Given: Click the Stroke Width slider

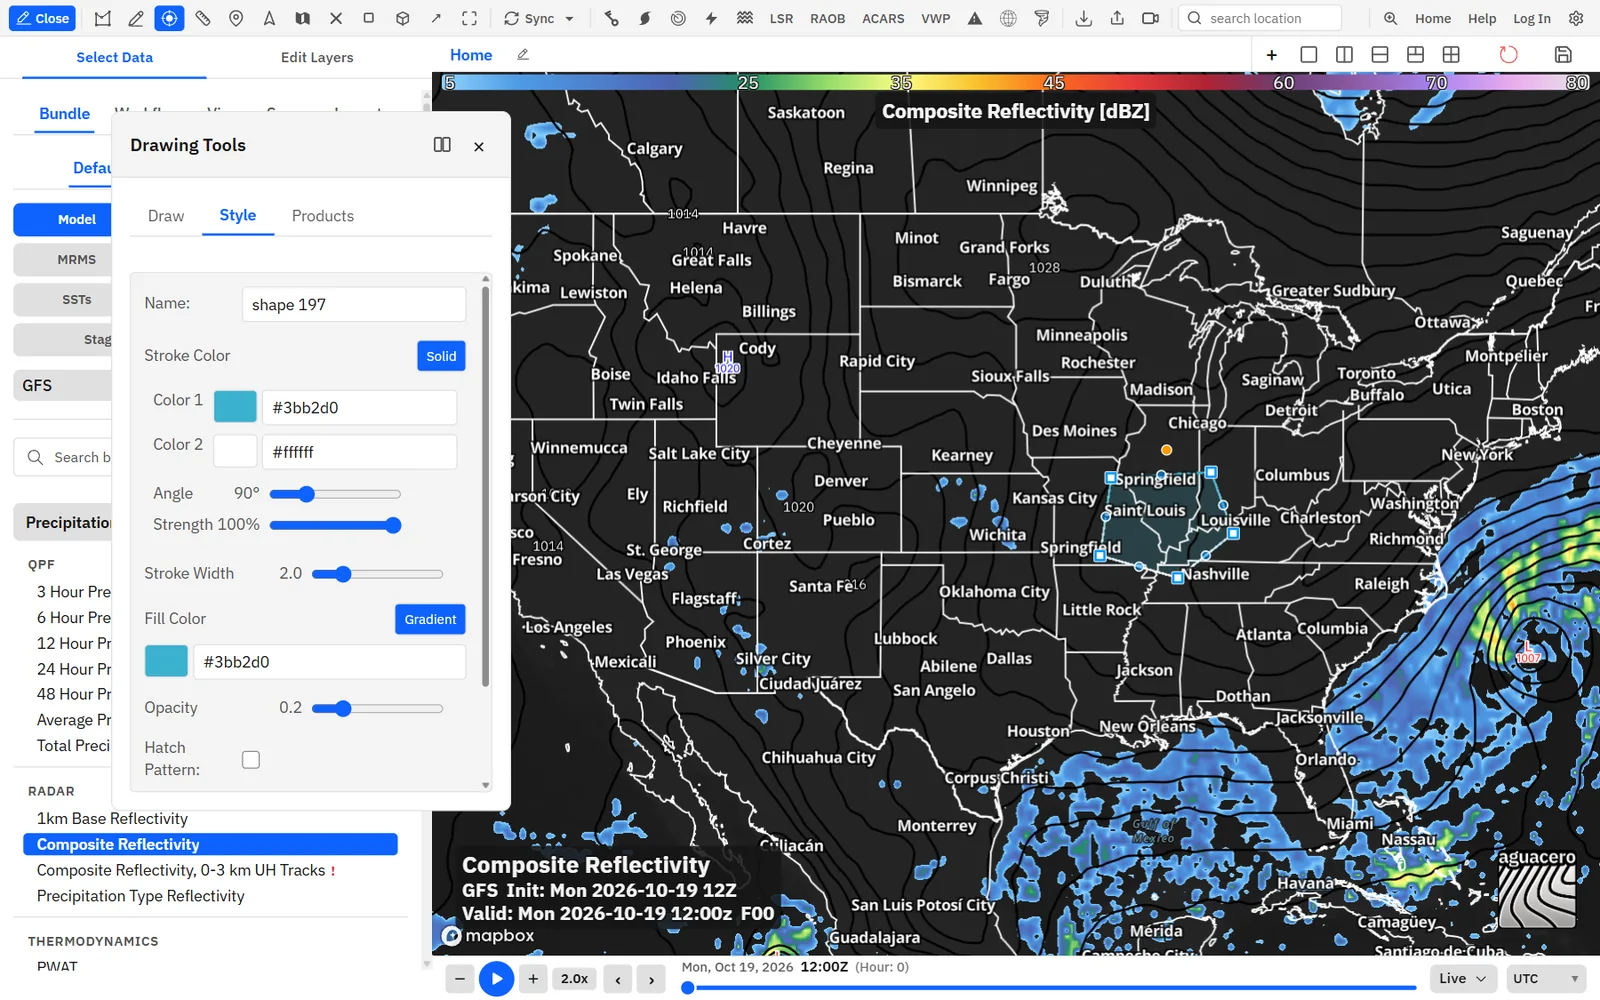Looking at the screenshot, I should pos(377,574).
